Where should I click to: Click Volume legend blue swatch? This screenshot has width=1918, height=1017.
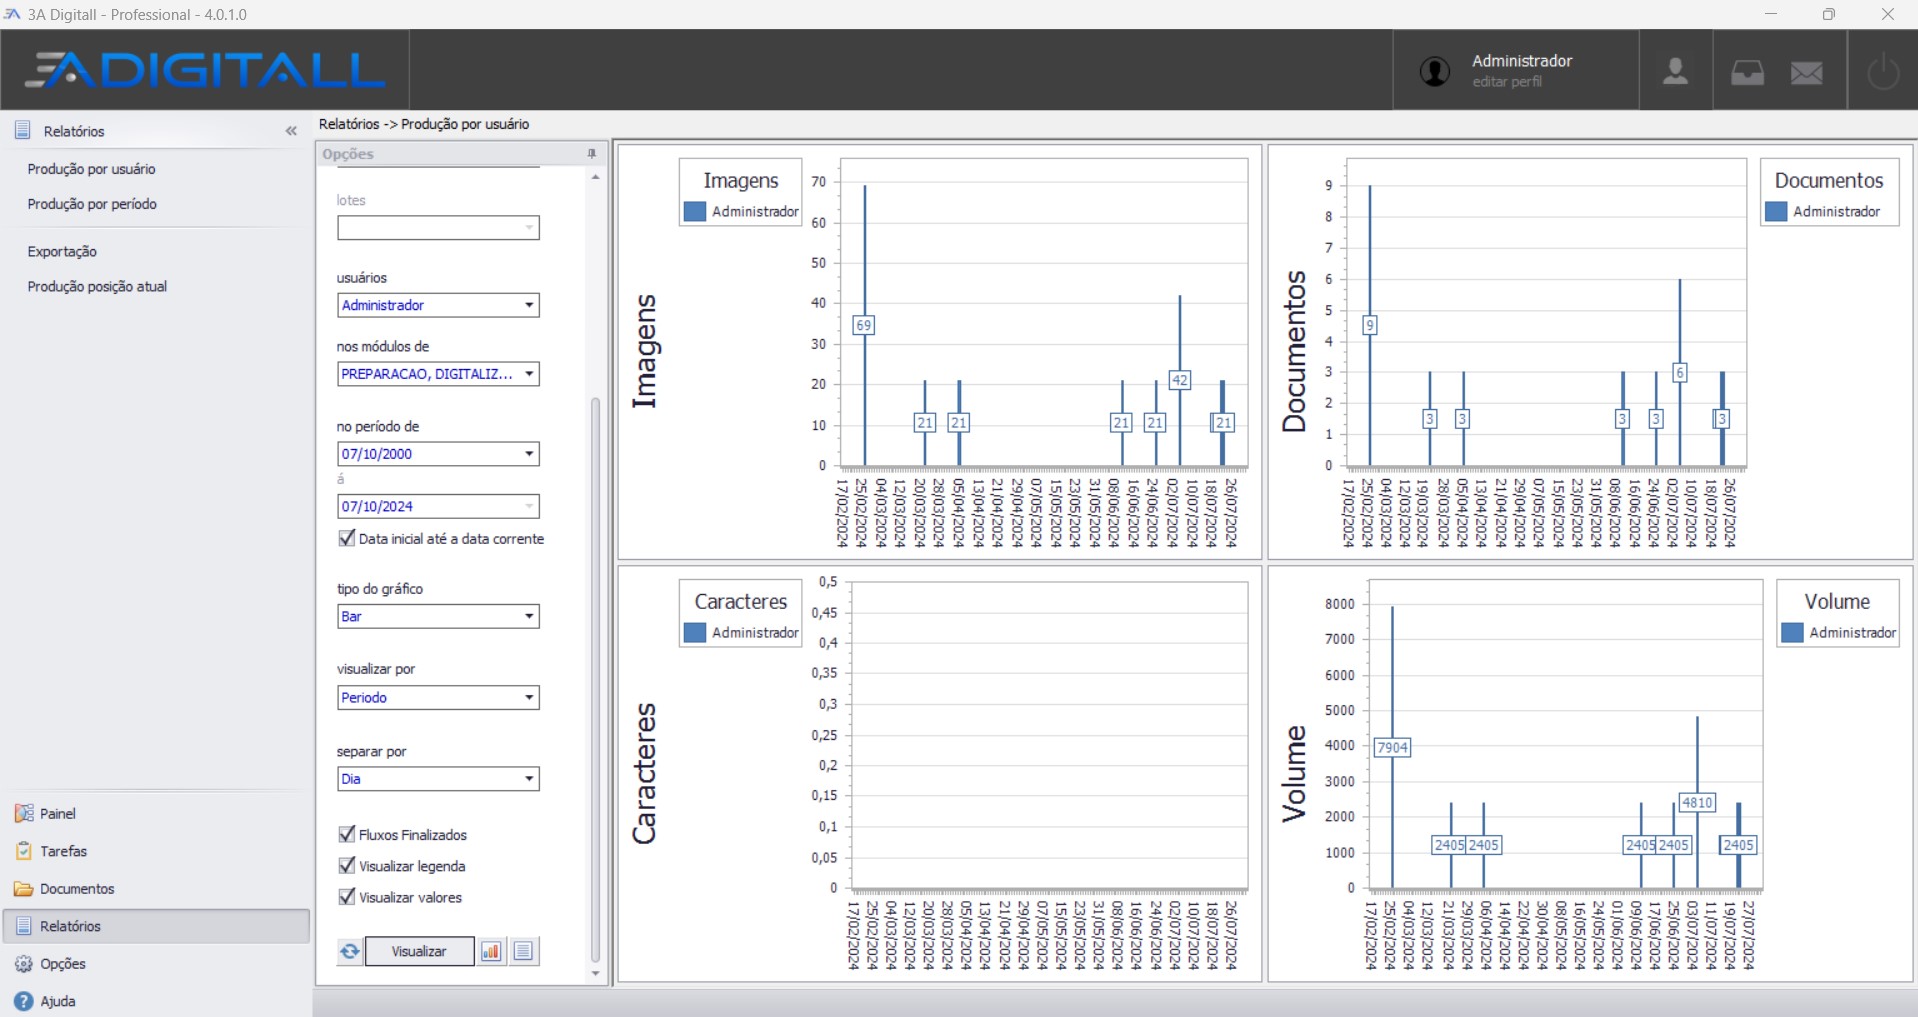click(x=1792, y=632)
